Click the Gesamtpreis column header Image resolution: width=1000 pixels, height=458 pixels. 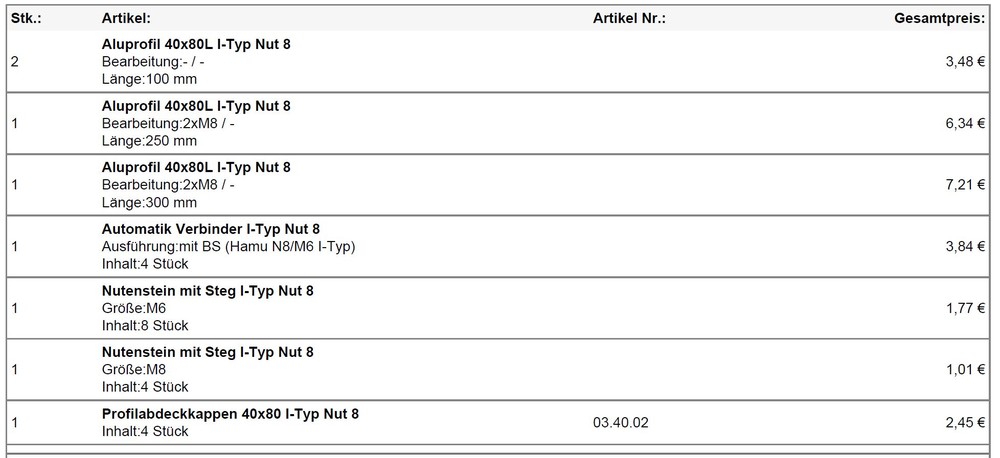point(939,18)
